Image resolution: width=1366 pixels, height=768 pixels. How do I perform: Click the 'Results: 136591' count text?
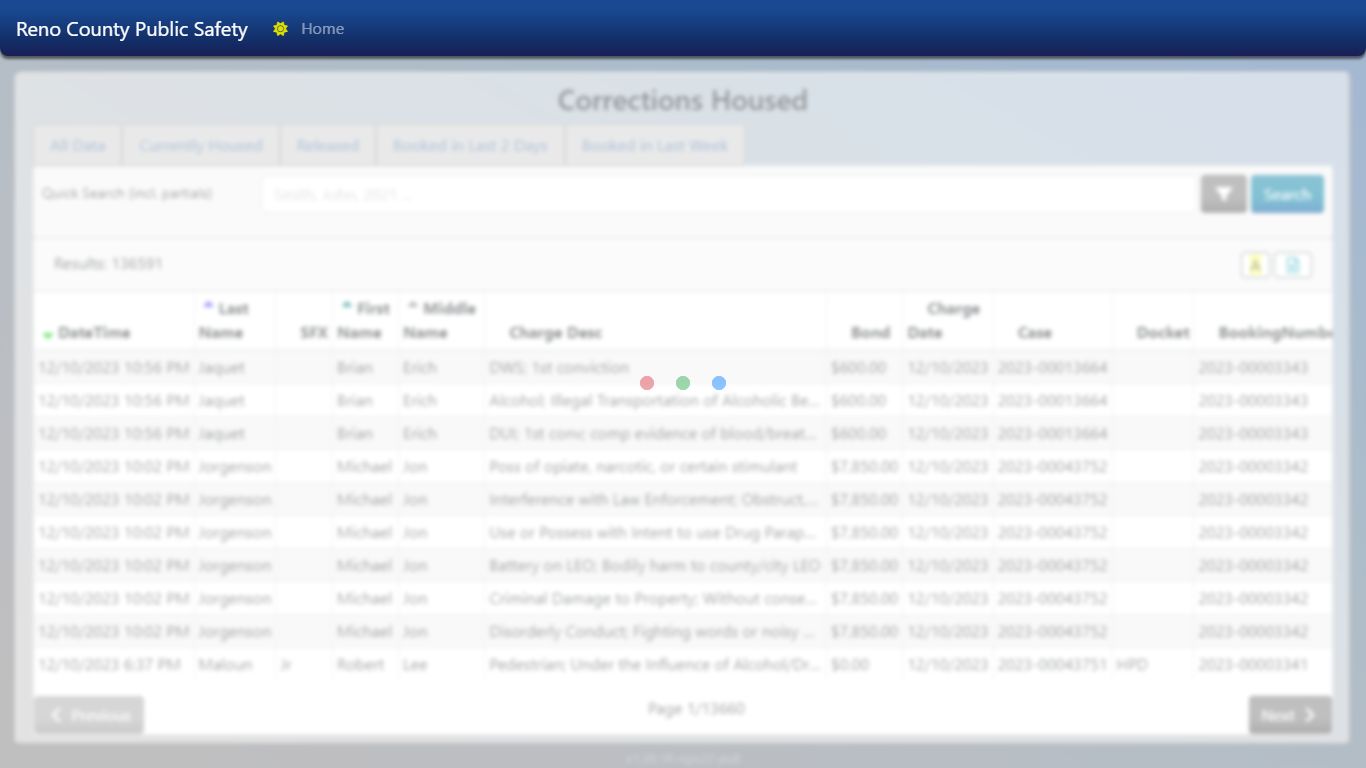pyautogui.click(x=108, y=264)
